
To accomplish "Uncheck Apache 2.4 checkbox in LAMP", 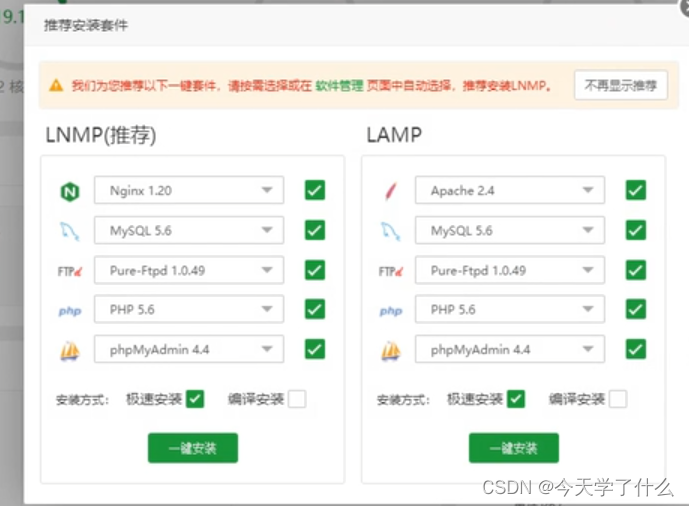I will click(636, 190).
